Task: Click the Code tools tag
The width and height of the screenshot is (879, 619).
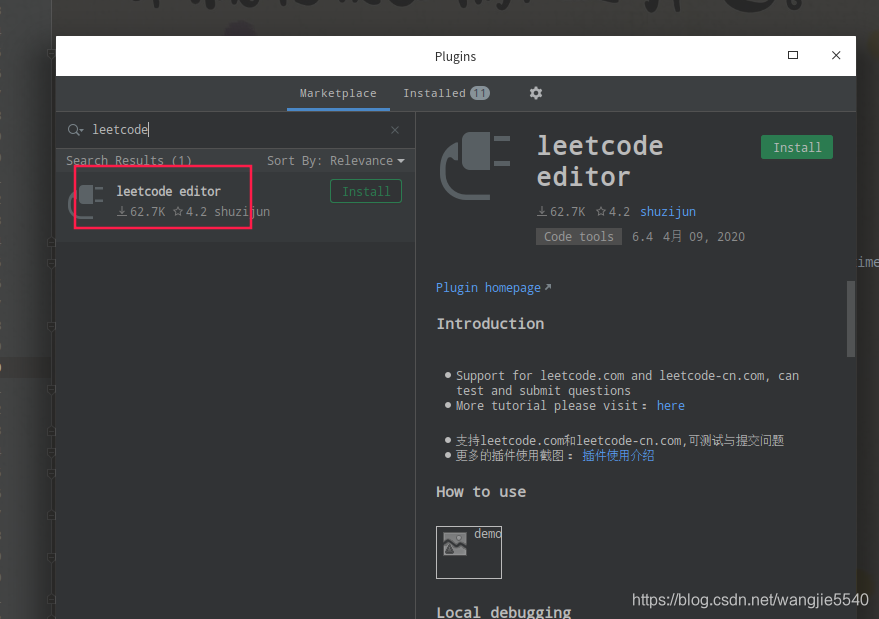Action: tap(579, 237)
